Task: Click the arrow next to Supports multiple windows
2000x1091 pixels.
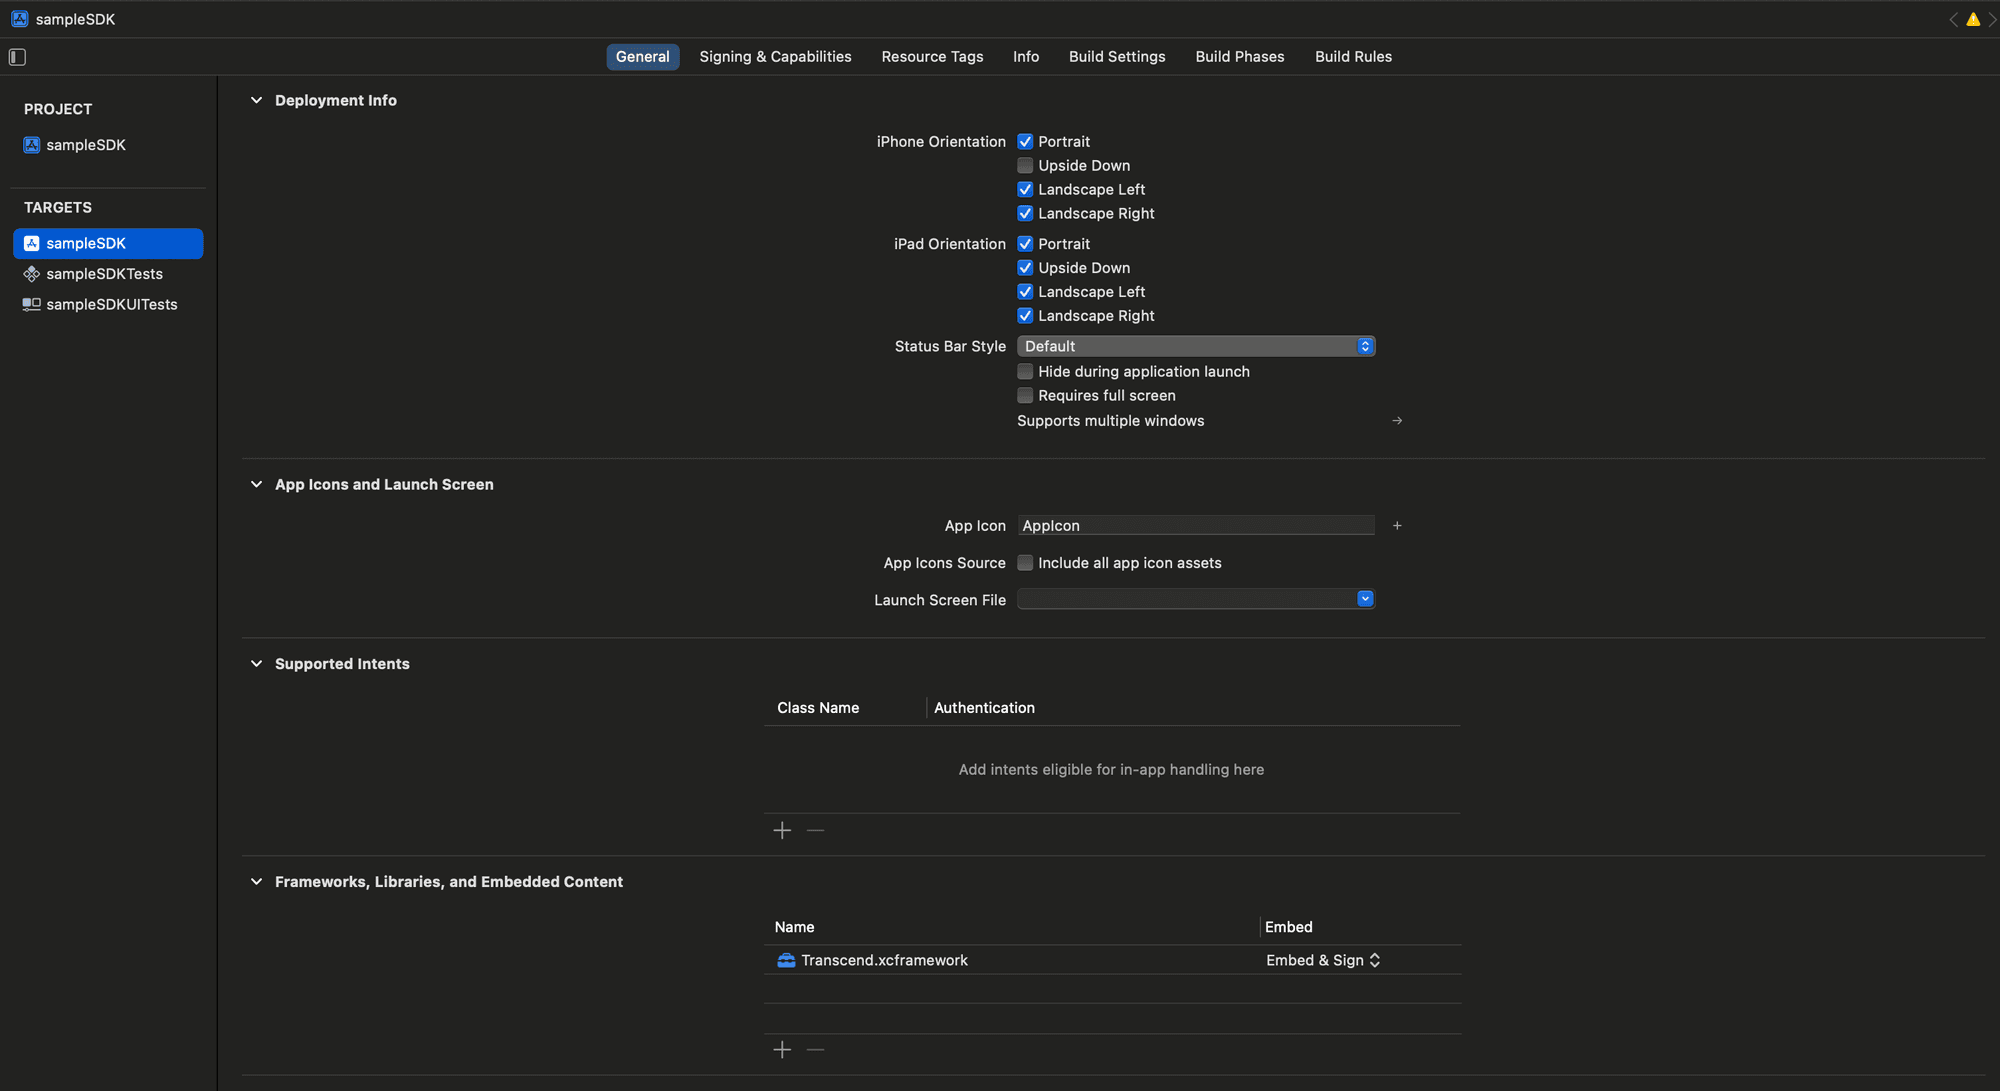Action: click(x=1397, y=421)
